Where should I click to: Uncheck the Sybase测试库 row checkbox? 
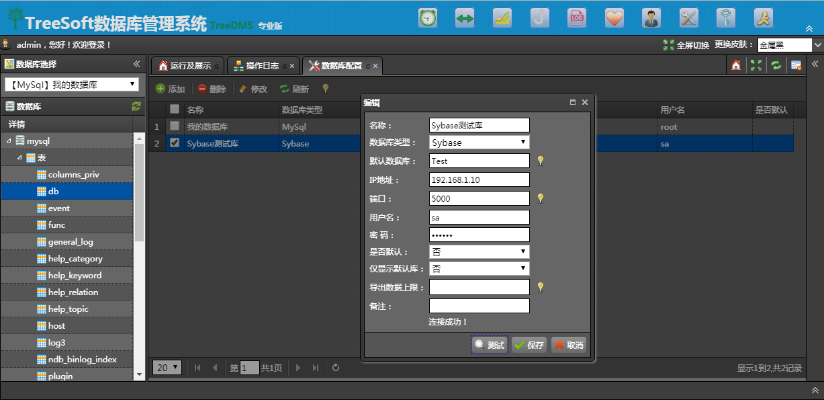tap(175, 143)
